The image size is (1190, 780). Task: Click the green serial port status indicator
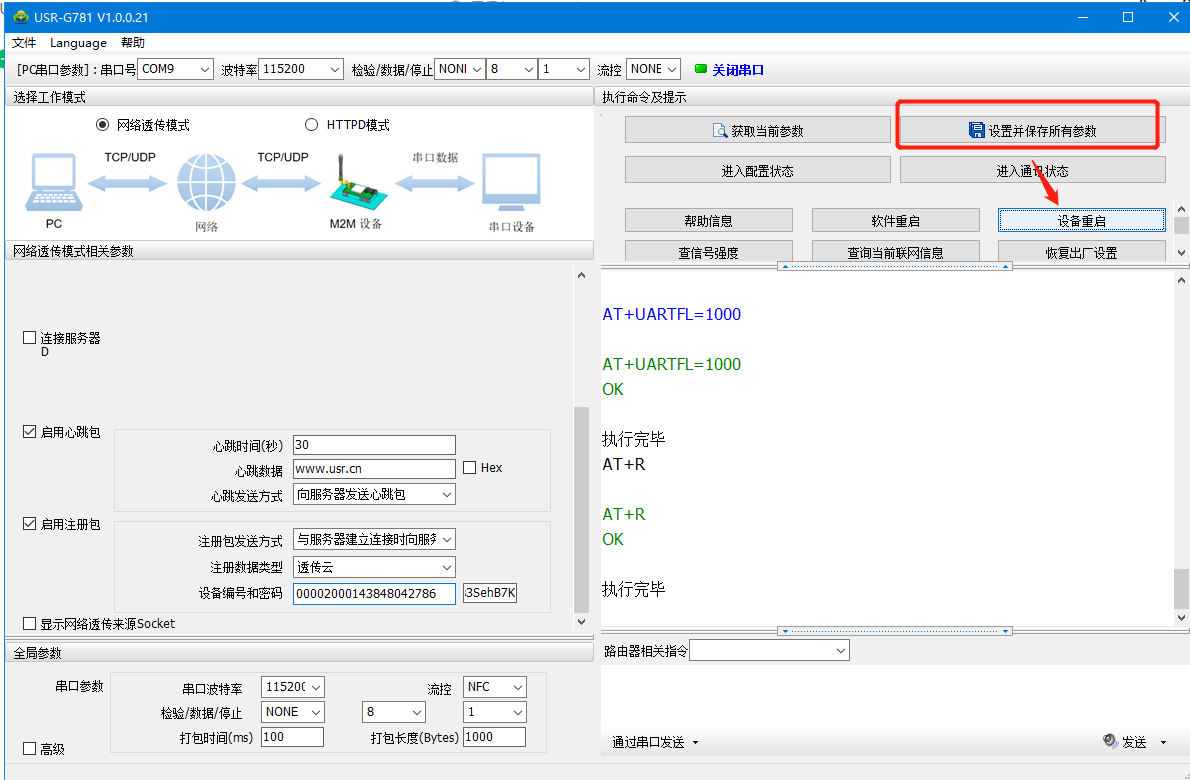(x=700, y=69)
